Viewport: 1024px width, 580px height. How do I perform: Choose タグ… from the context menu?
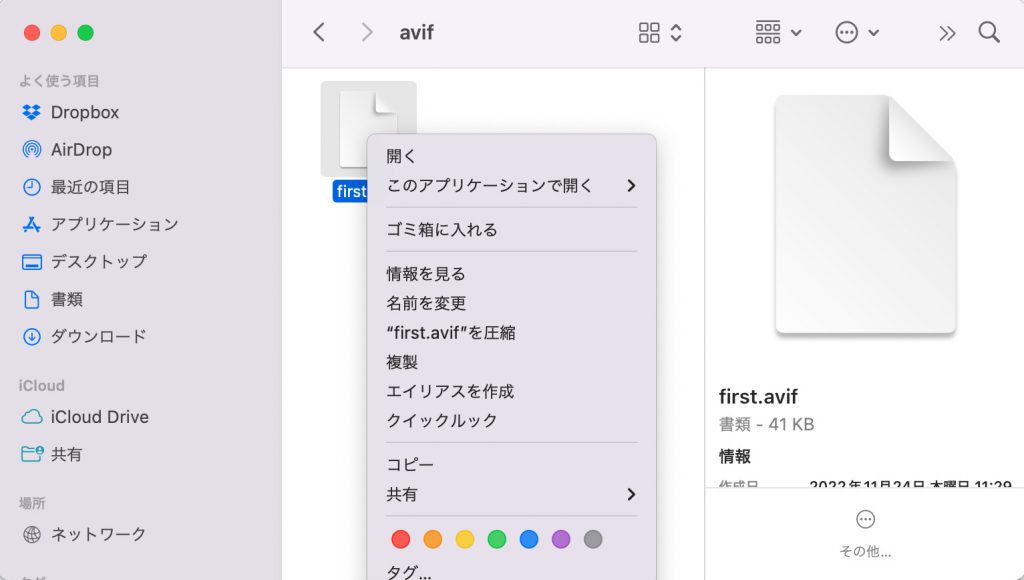(x=511, y=572)
